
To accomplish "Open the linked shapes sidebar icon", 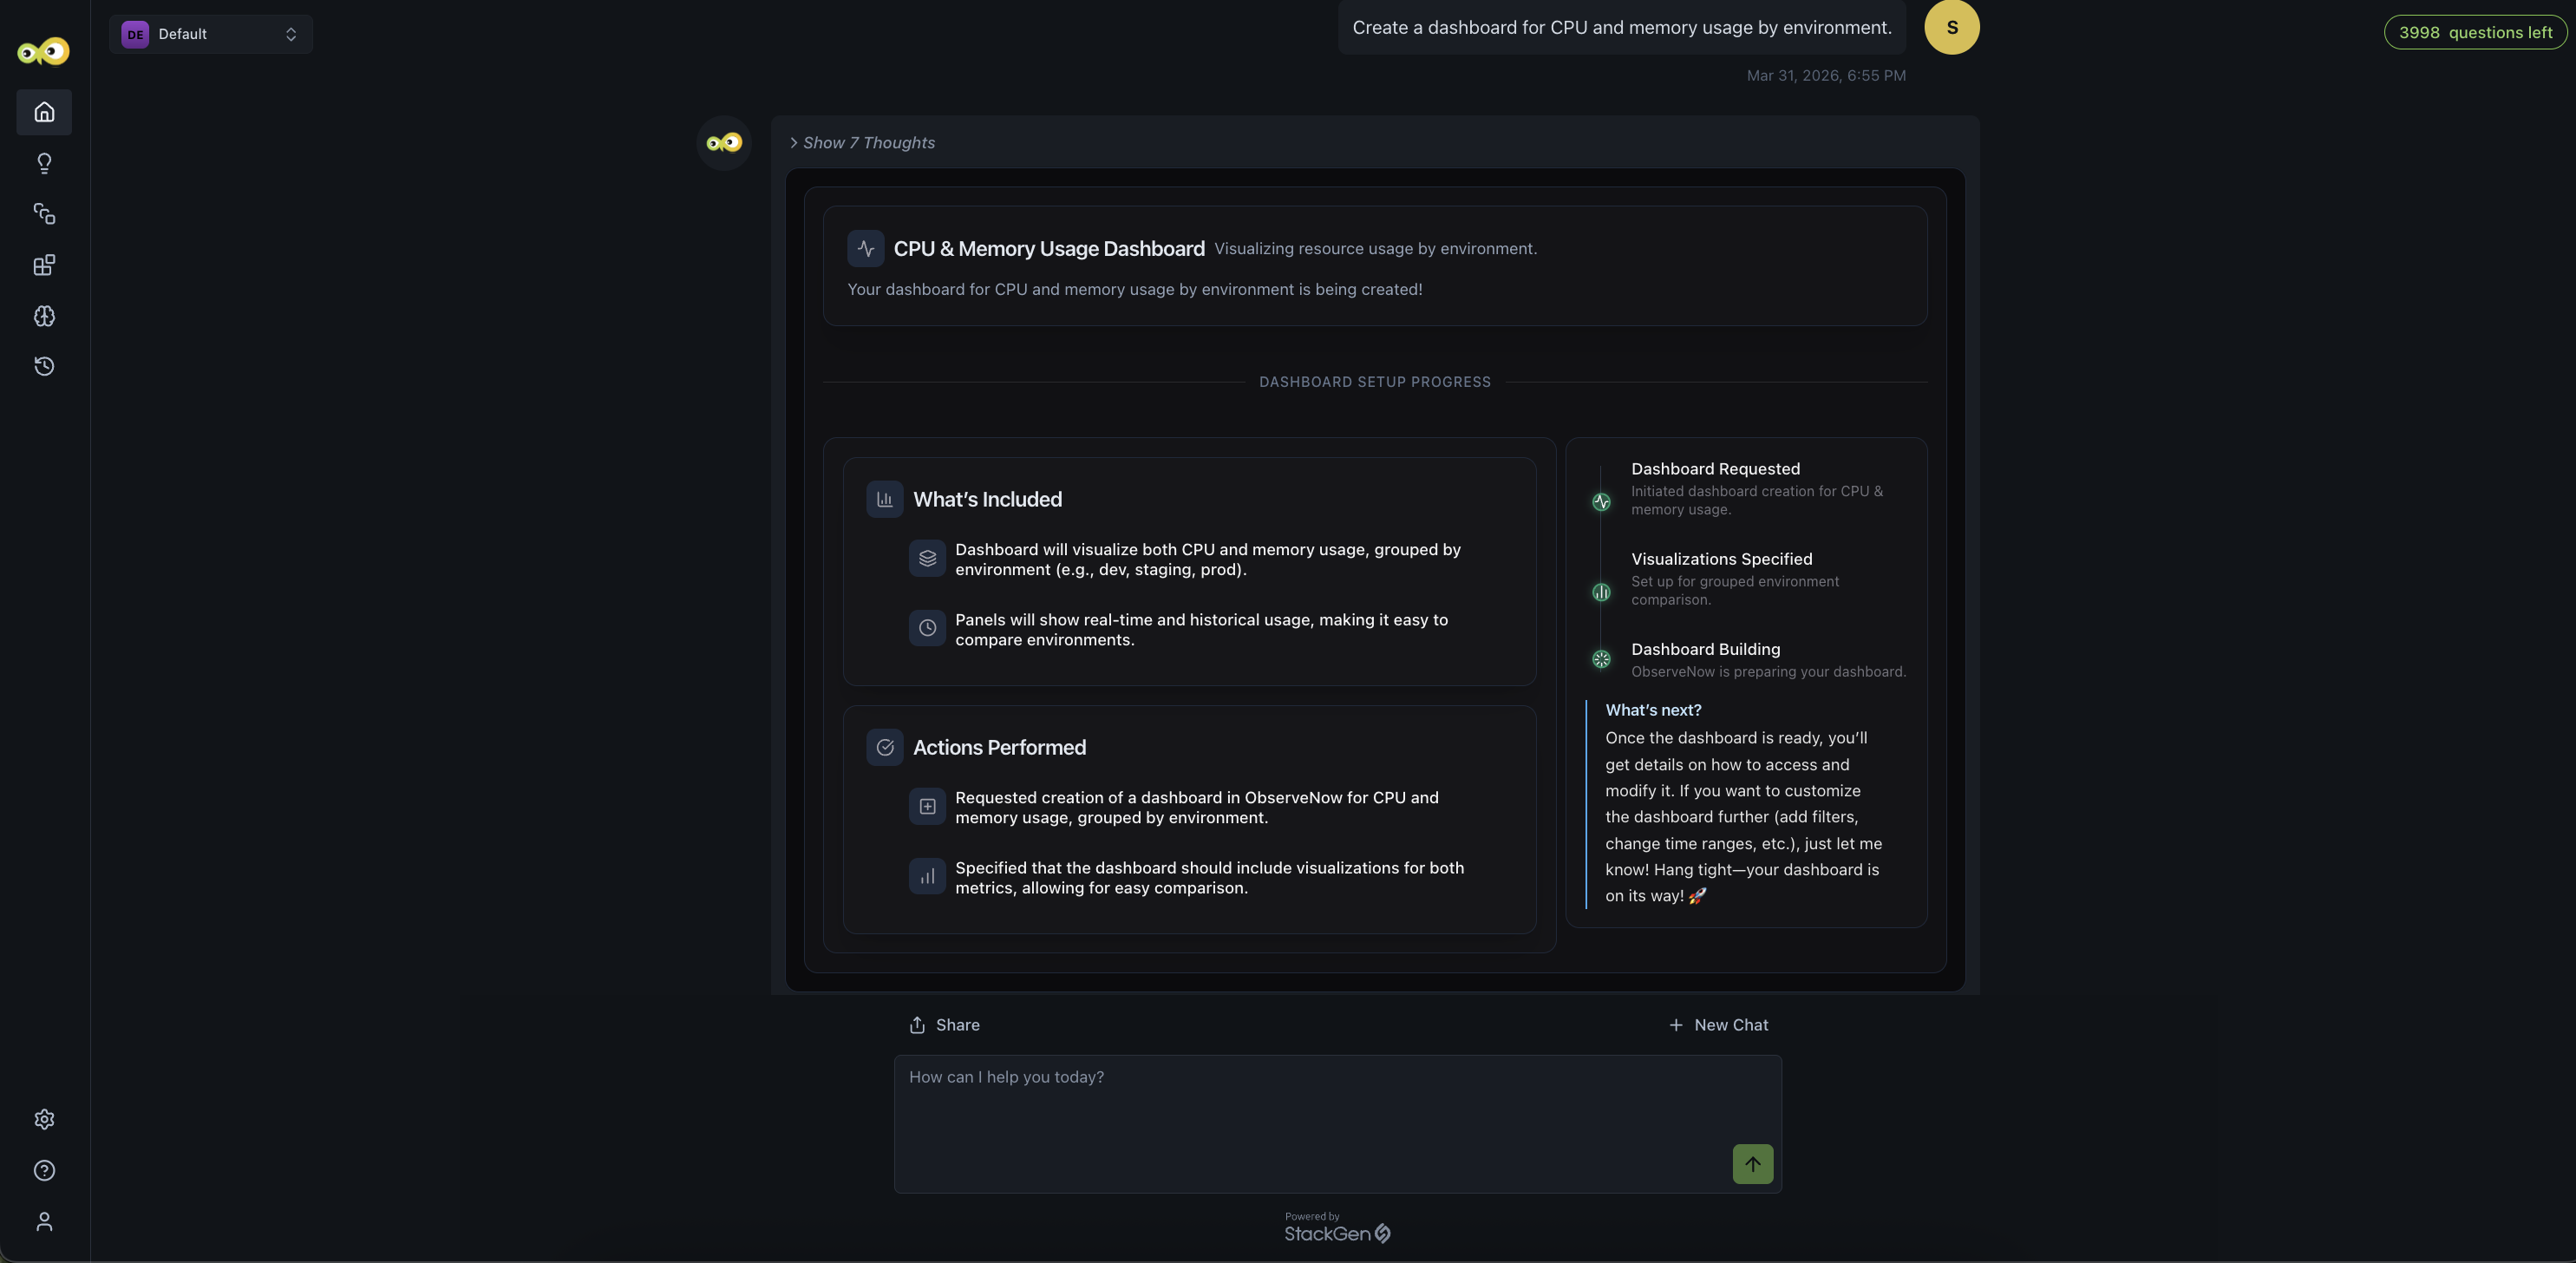I will click(x=44, y=214).
